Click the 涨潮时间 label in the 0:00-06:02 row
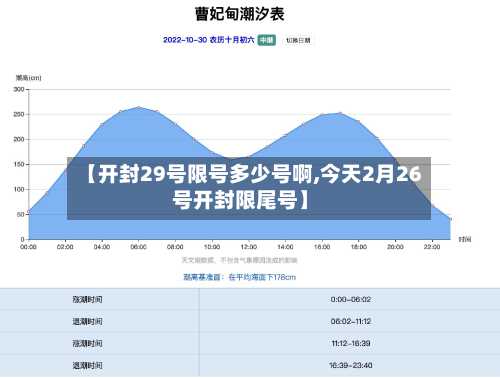The image size is (500, 378). tap(87, 299)
